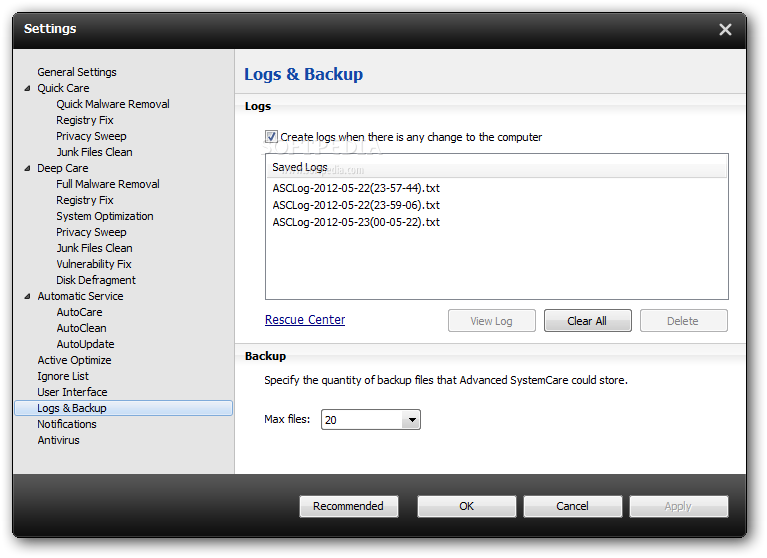Select Junk Files Clean under Quick Care
The image size is (767, 558).
pyautogui.click(x=94, y=152)
